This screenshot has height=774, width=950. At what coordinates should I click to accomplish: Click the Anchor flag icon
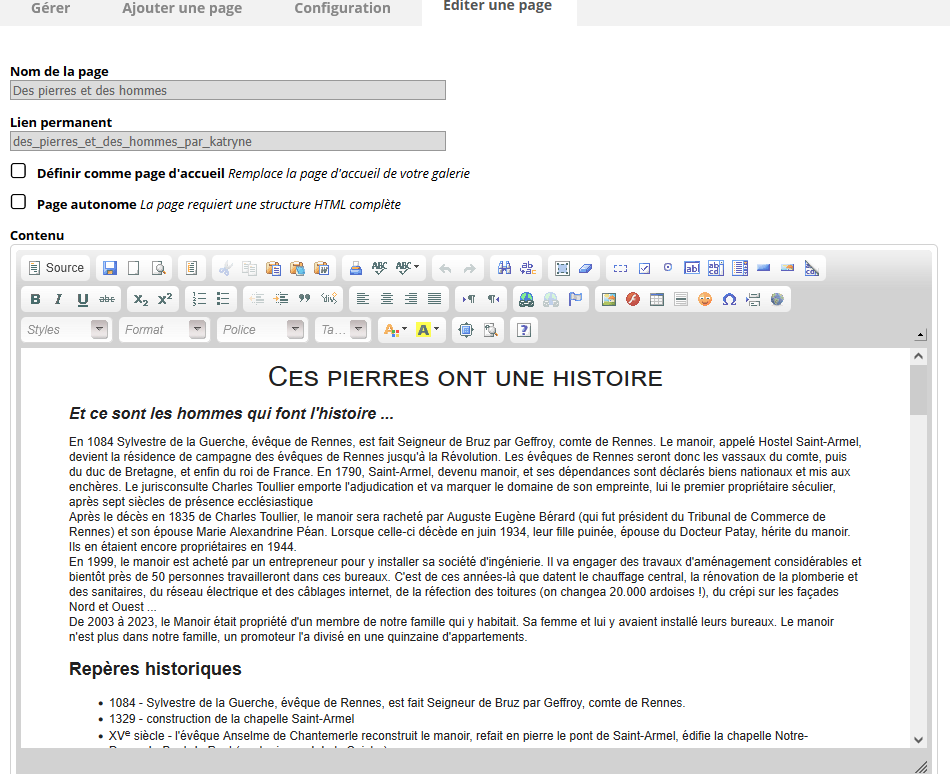[x=575, y=299]
